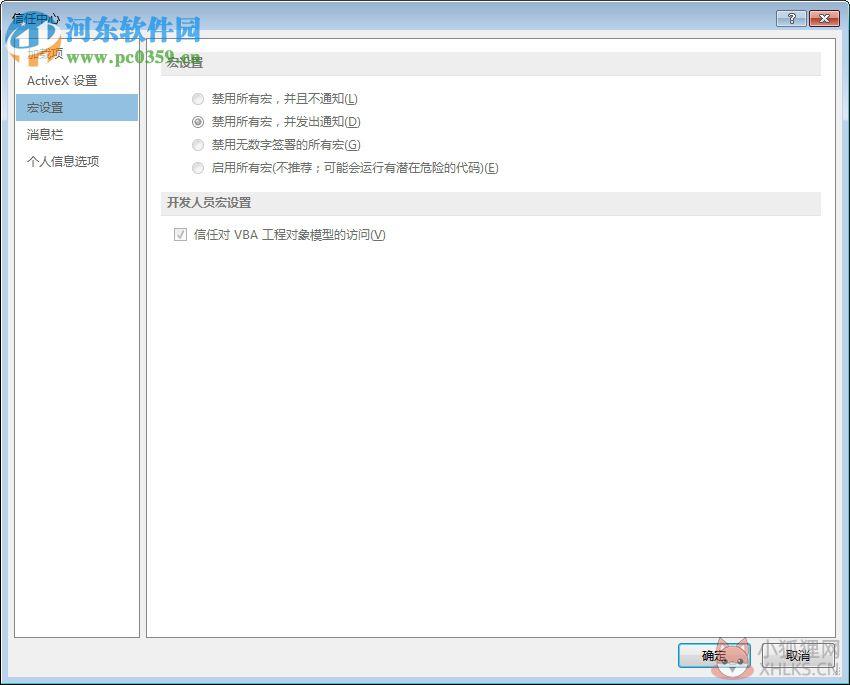Choose 禁用无数字签署的所有宏 radio option
Image resolution: width=850 pixels, height=685 pixels.
tap(198, 145)
